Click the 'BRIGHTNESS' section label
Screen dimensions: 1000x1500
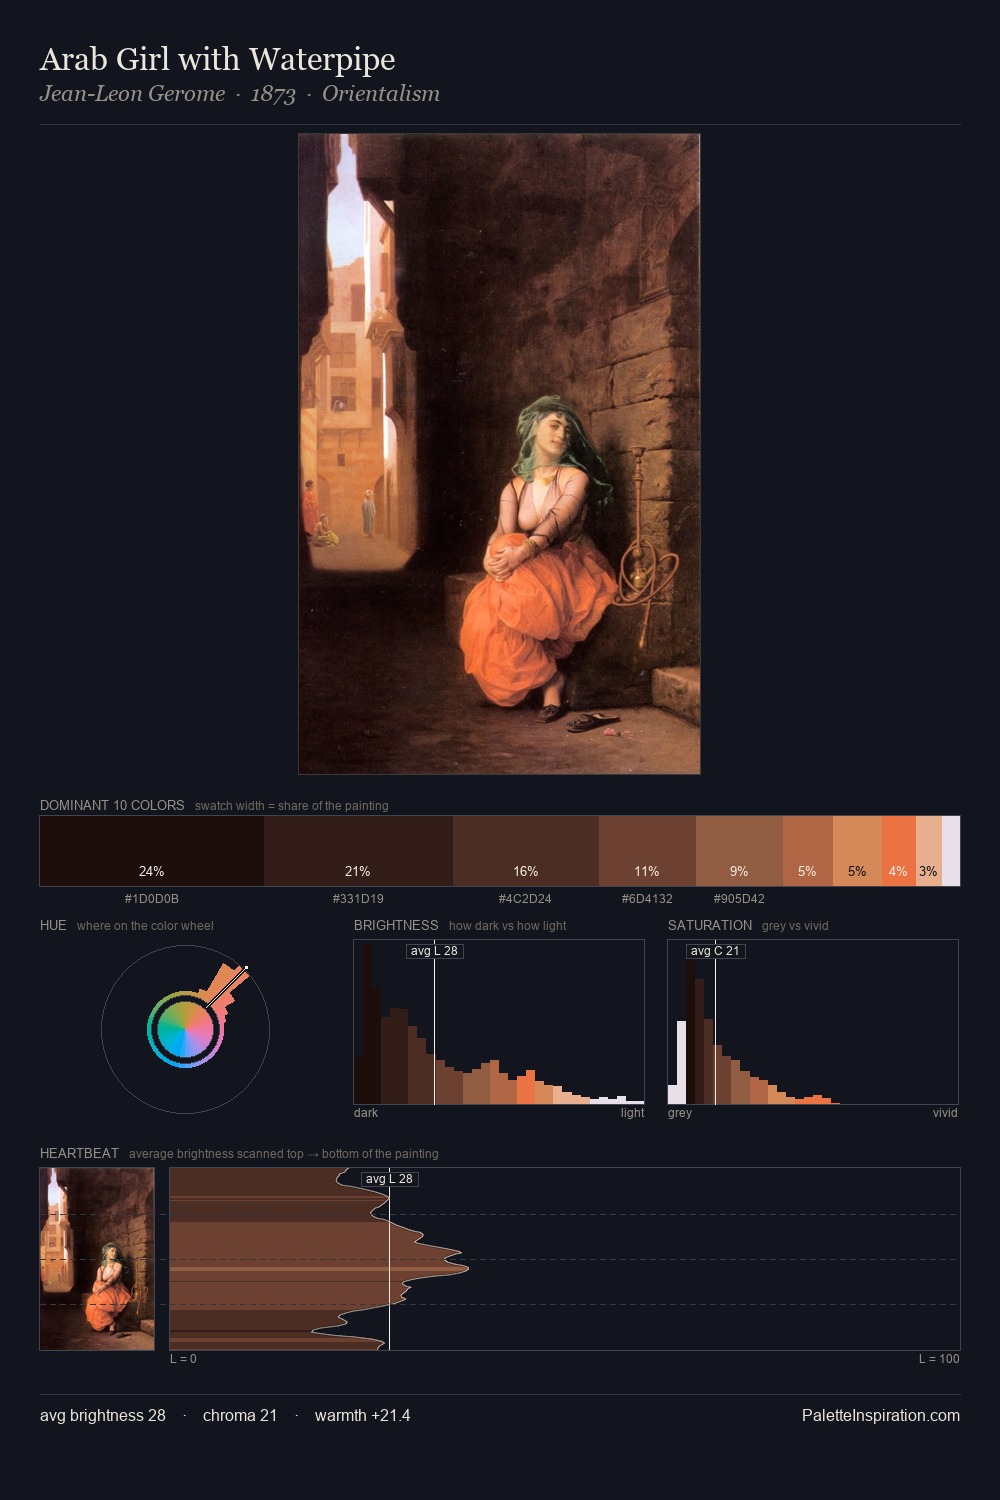click(x=396, y=925)
